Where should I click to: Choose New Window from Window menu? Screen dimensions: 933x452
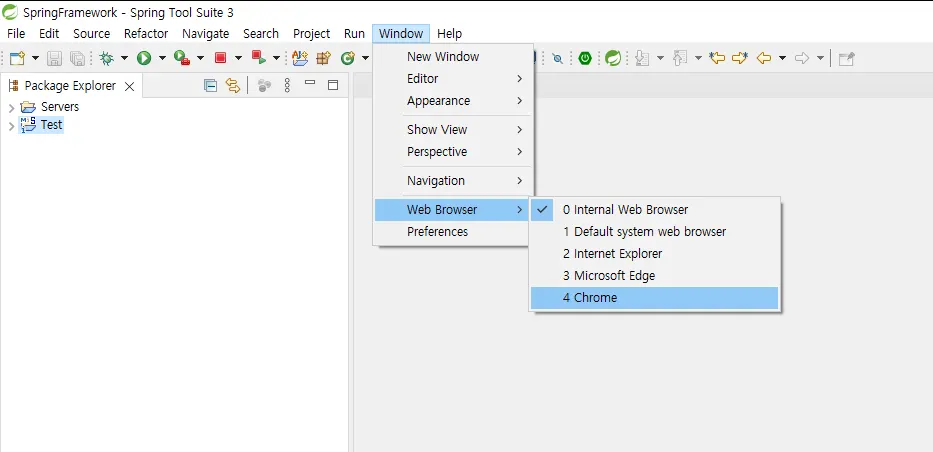point(453,57)
